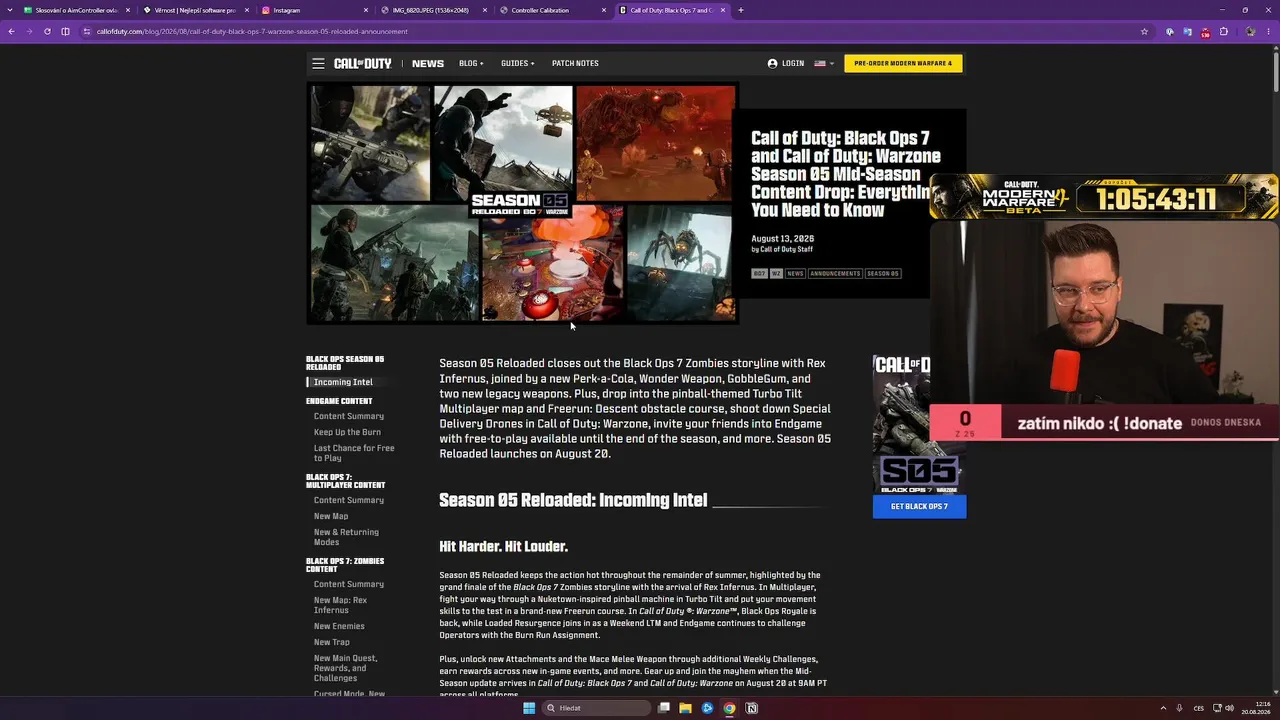This screenshot has height=720, width=1280.
Task: Open New Enemies sidebar link
Action: (339, 626)
